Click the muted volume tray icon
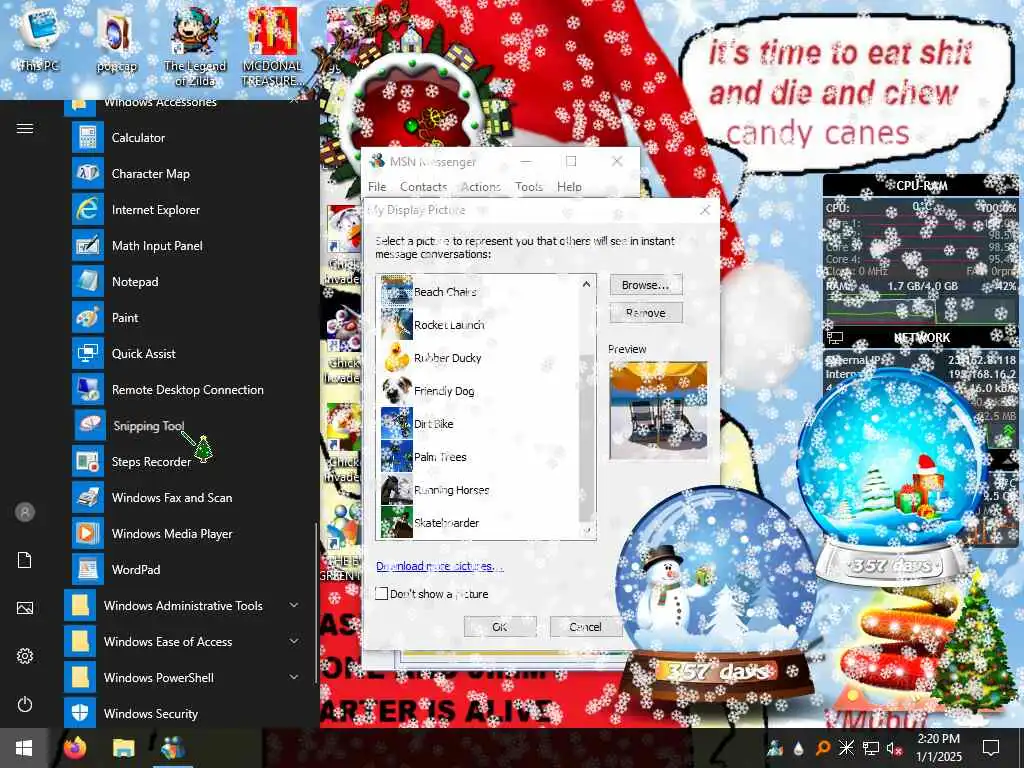The width and height of the screenshot is (1024, 768). tap(893, 748)
